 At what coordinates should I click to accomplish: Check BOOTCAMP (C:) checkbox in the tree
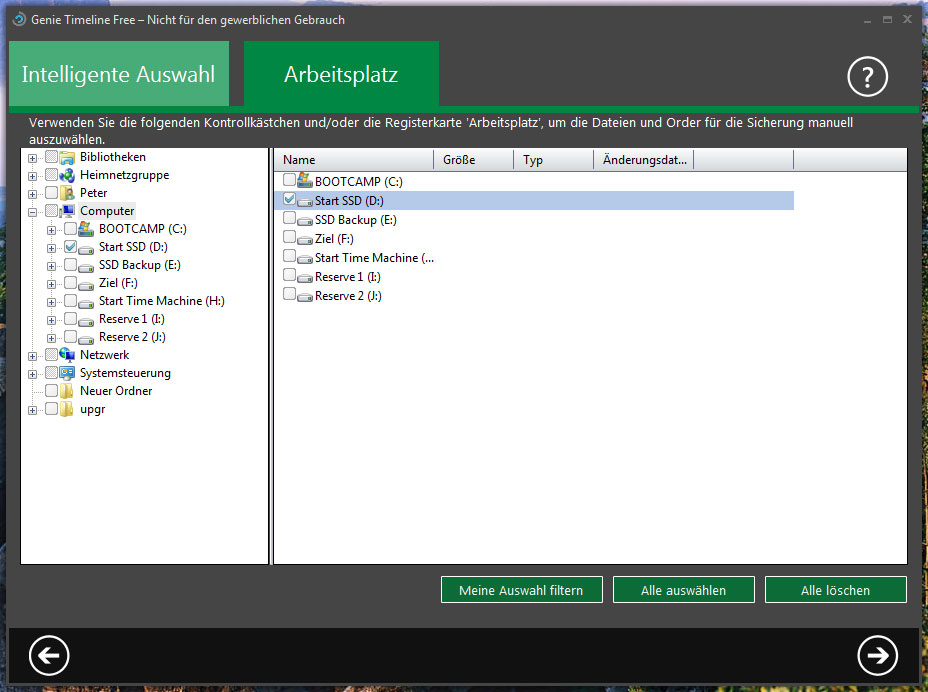tap(70, 228)
